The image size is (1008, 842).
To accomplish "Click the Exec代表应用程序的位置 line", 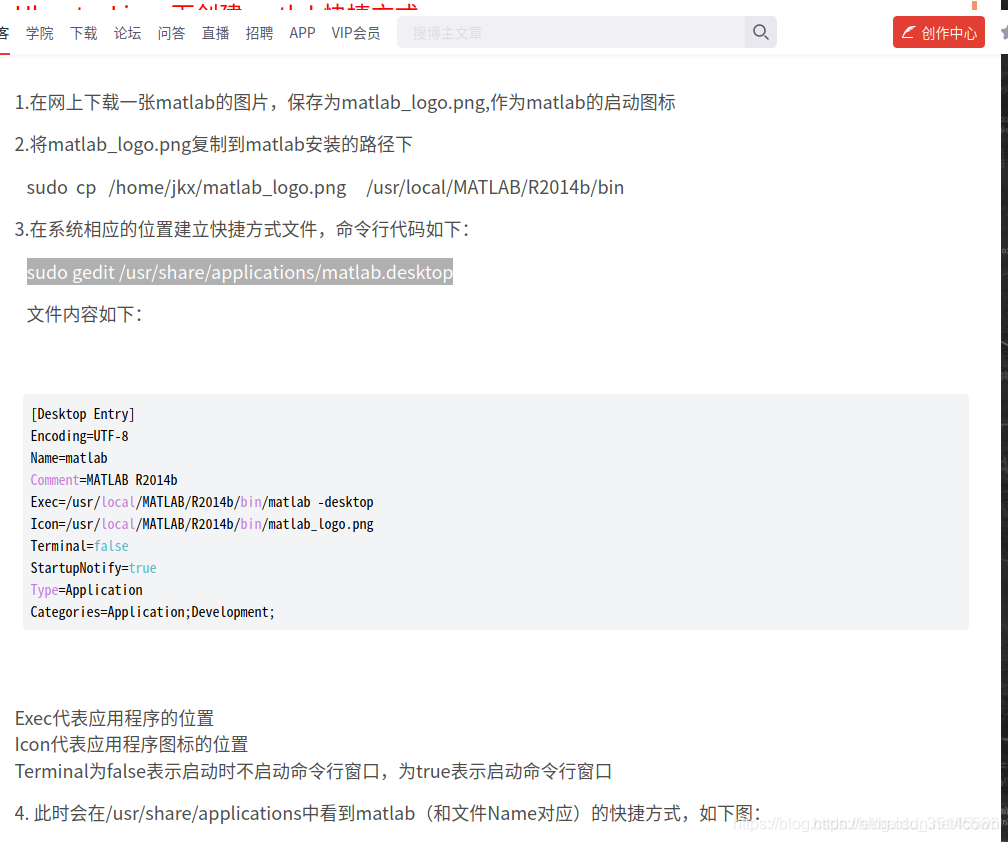I will click(114, 718).
